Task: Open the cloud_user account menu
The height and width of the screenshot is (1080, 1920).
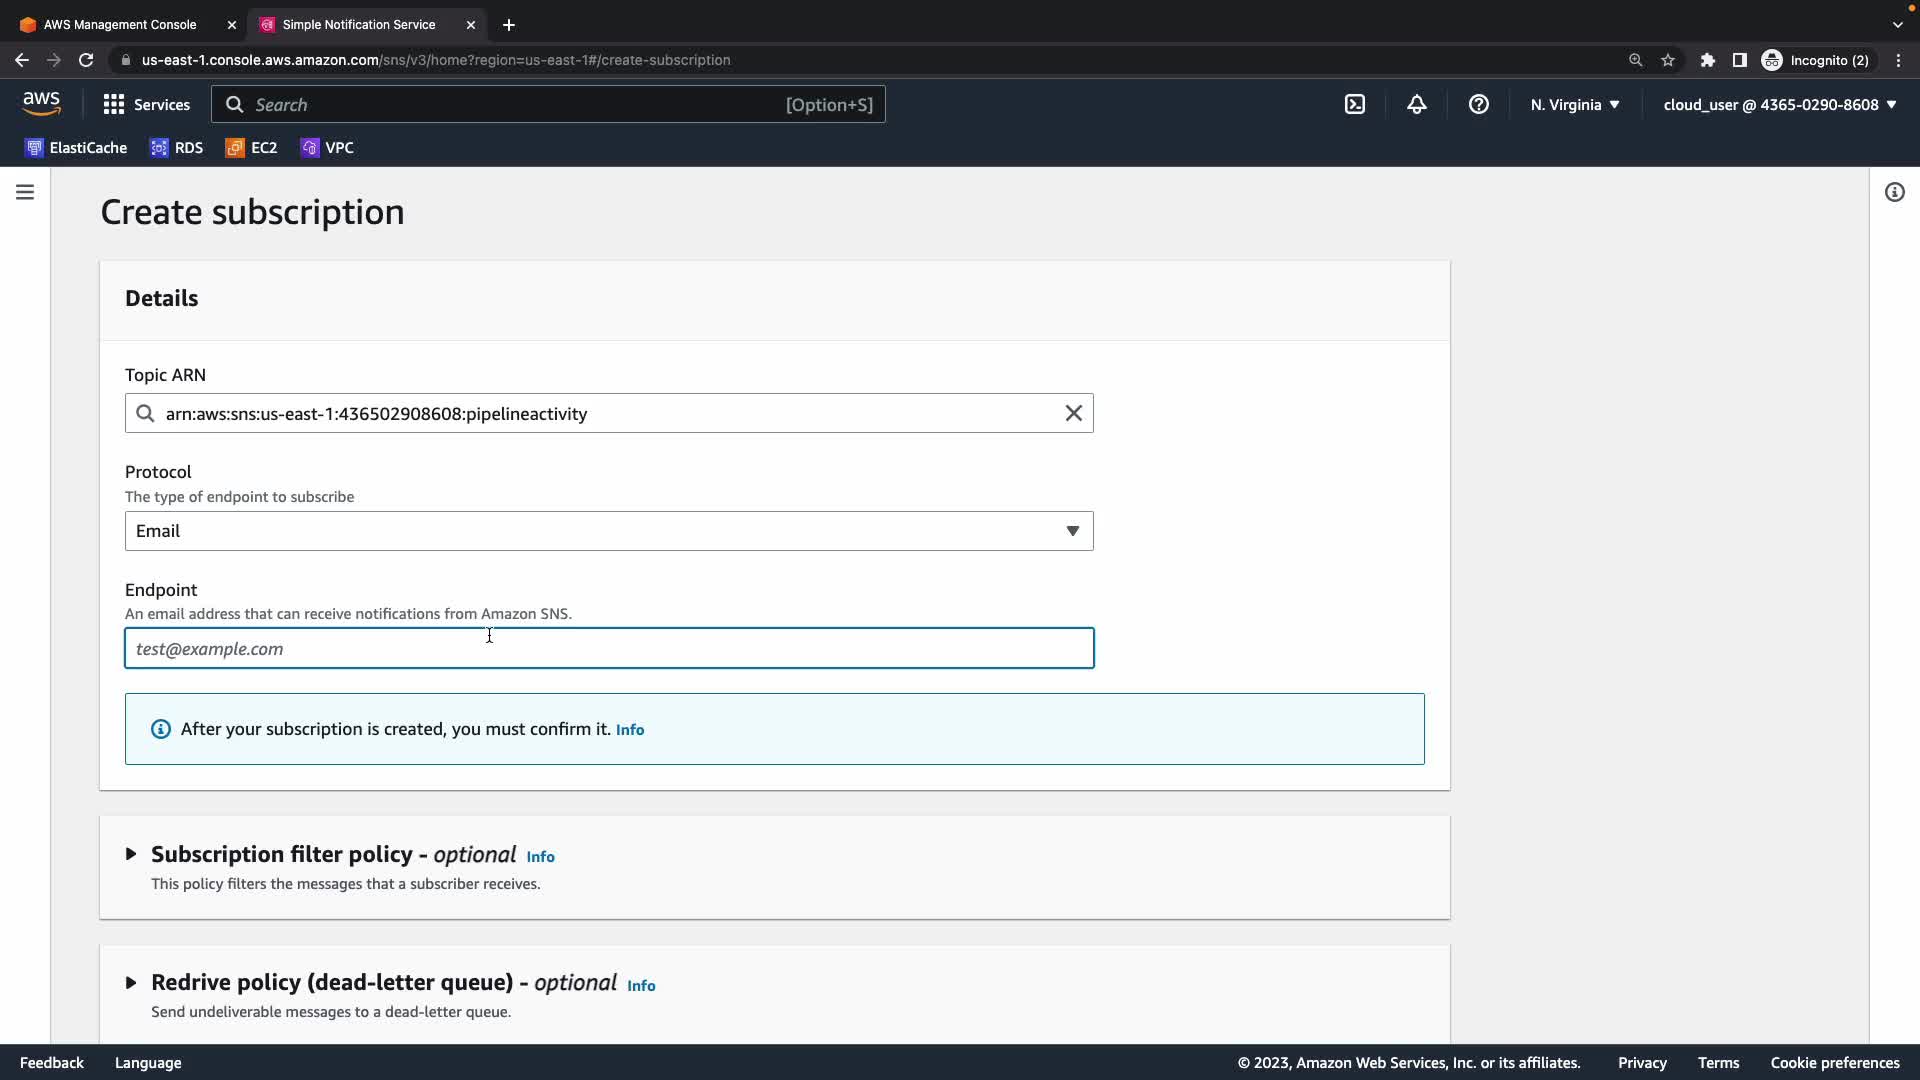Action: tap(1779, 104)
